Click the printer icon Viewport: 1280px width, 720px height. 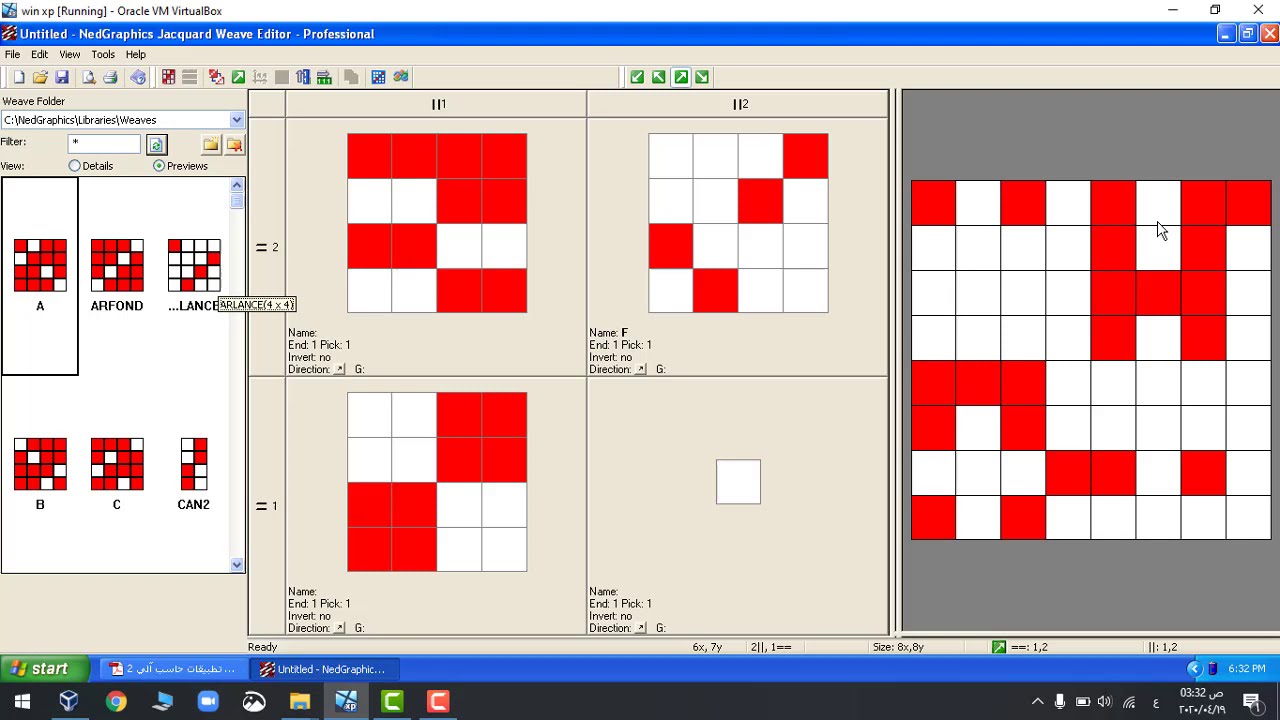tap(110, 77)
